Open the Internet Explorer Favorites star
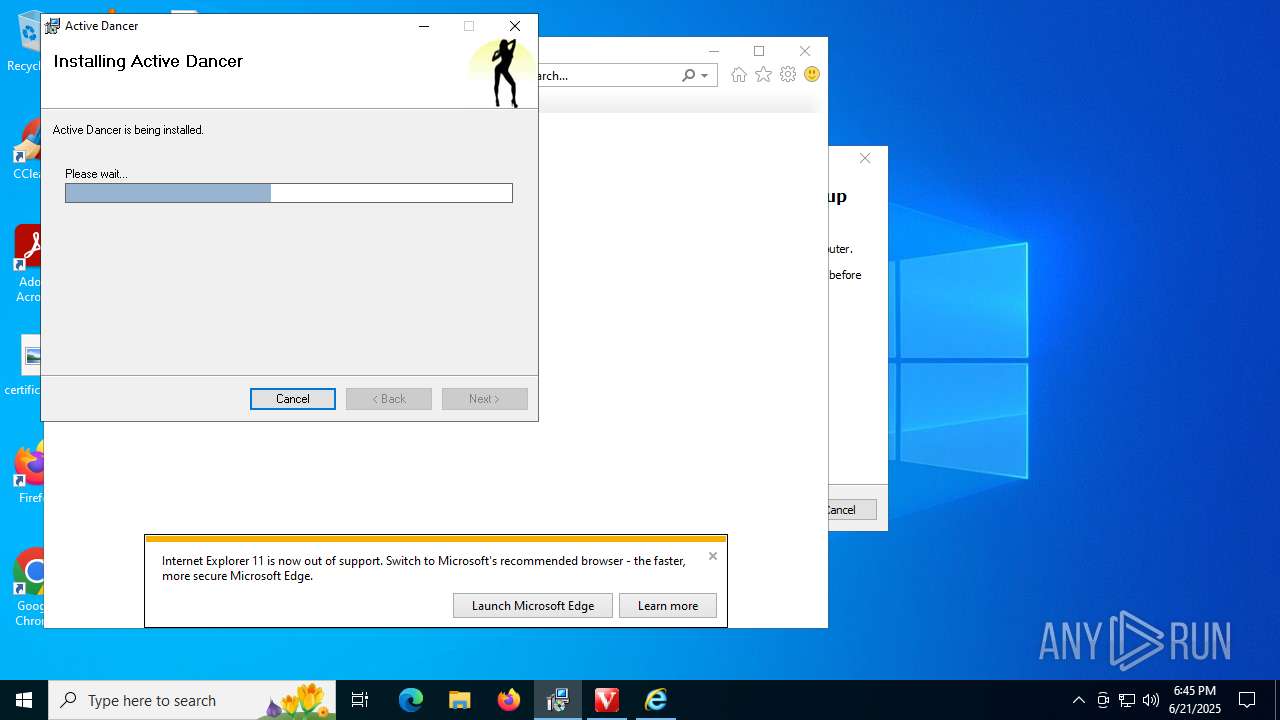Viewport: 1280px width, 720px height. coord(763,75)
